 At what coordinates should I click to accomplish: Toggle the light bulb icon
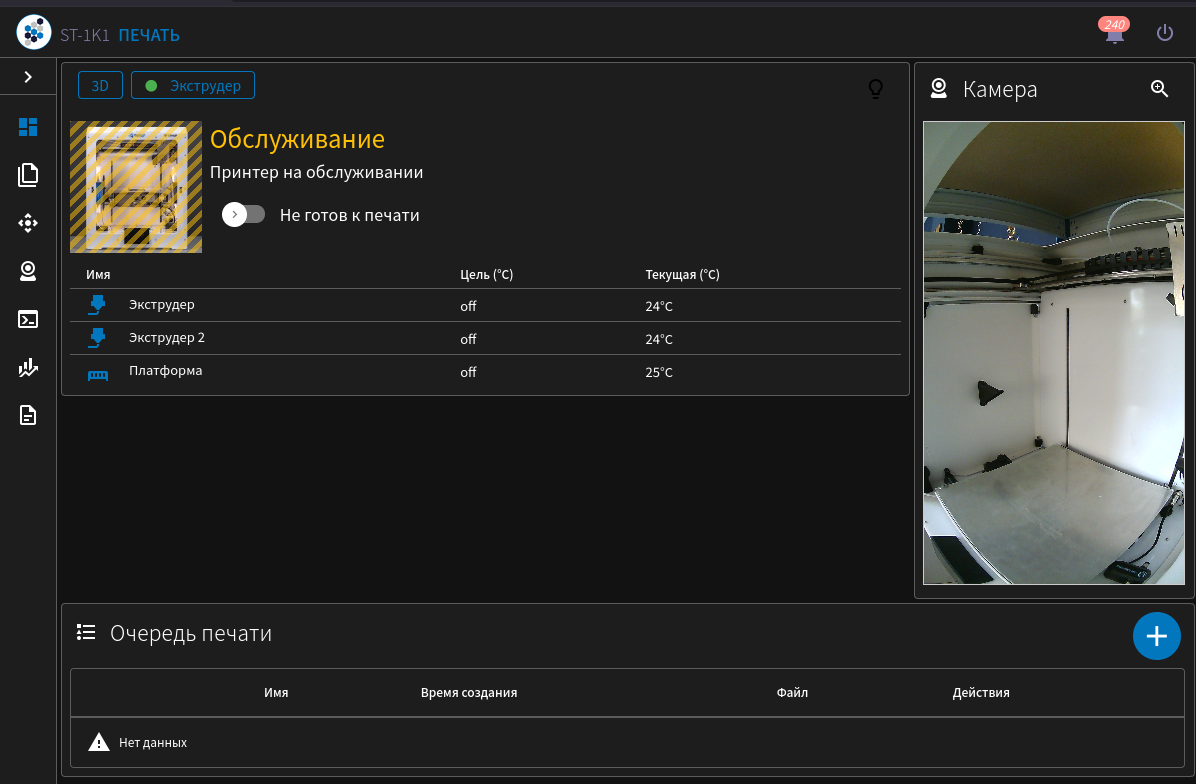coord(876,89)
